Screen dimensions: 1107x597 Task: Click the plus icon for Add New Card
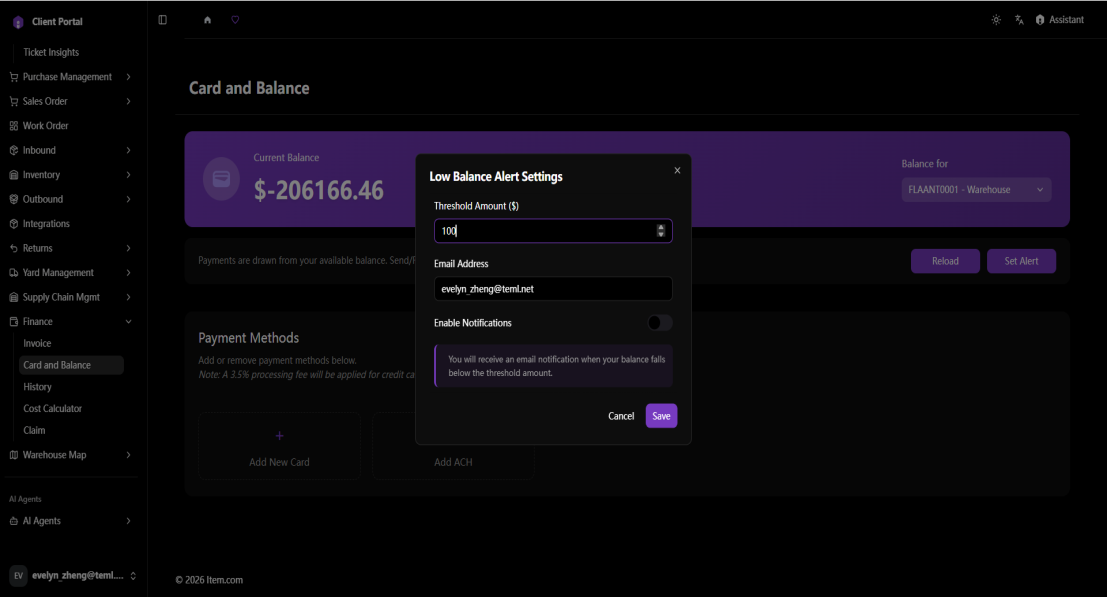(x=280, y=436)
